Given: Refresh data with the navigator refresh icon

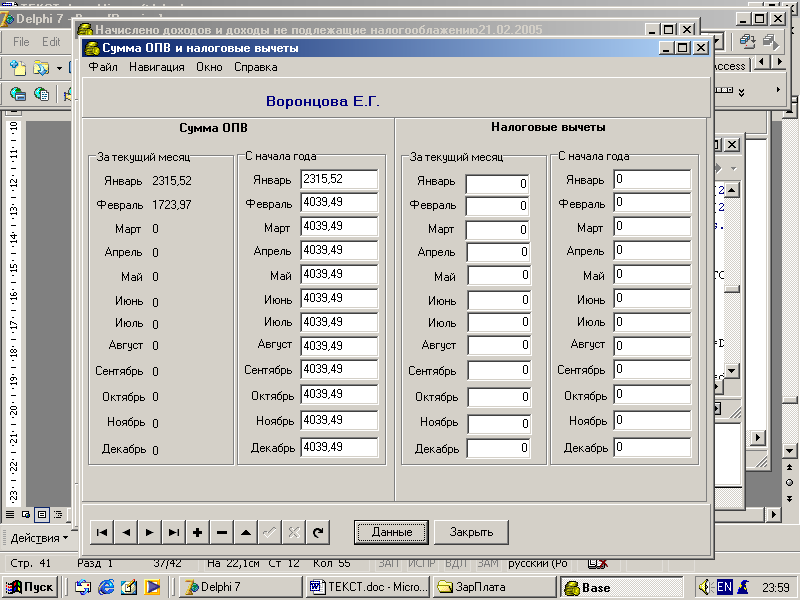Looking at the screenshot, I should point(317,533).
